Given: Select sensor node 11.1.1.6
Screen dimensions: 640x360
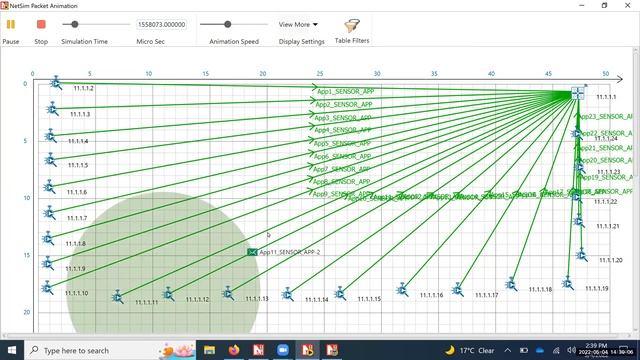Looking at the screenshot, I should 49,187.
